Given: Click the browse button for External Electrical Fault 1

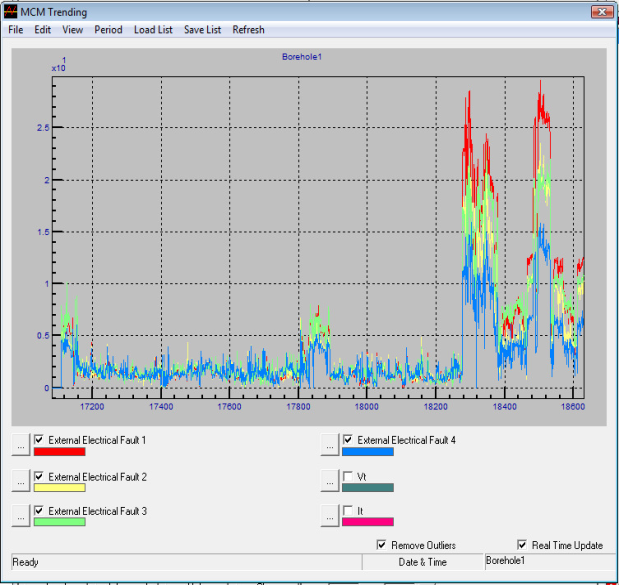Looking at the screenshot, I should coord(21,444).
